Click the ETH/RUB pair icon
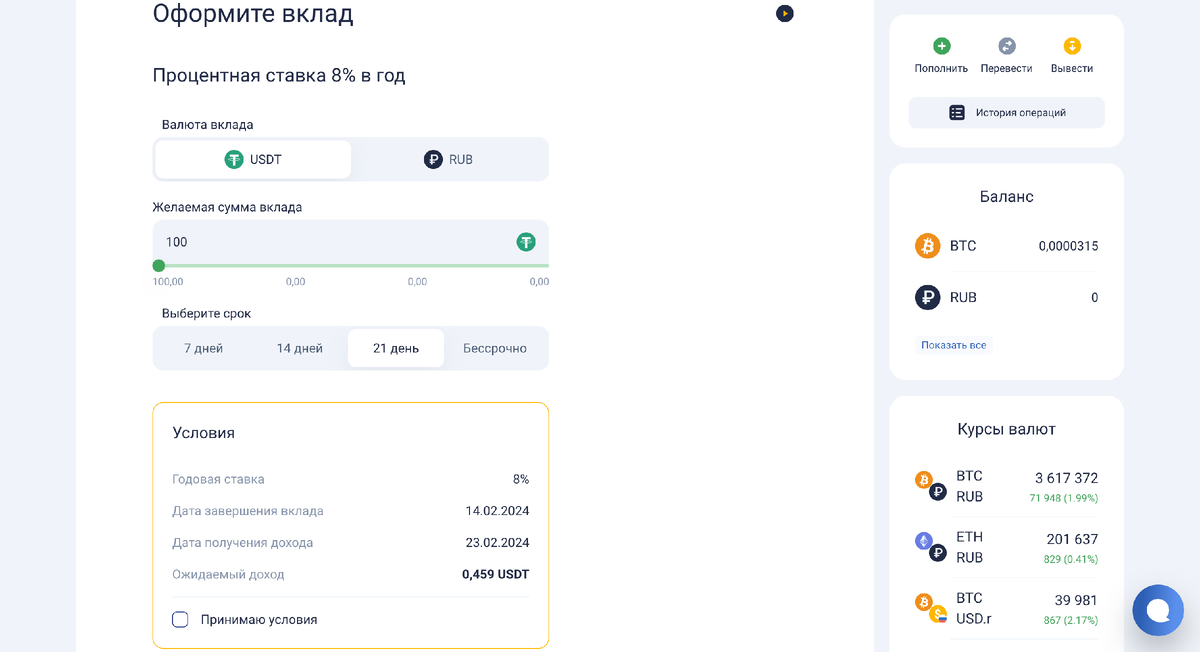 931,546
